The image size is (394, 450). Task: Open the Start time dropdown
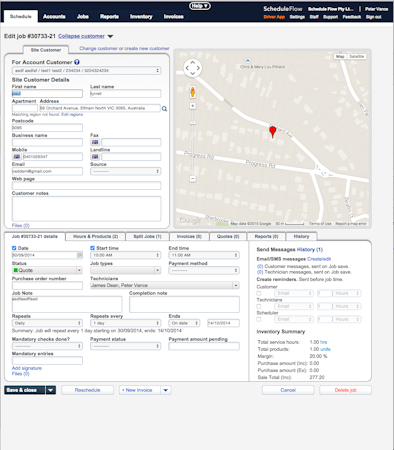pos(126,255)
